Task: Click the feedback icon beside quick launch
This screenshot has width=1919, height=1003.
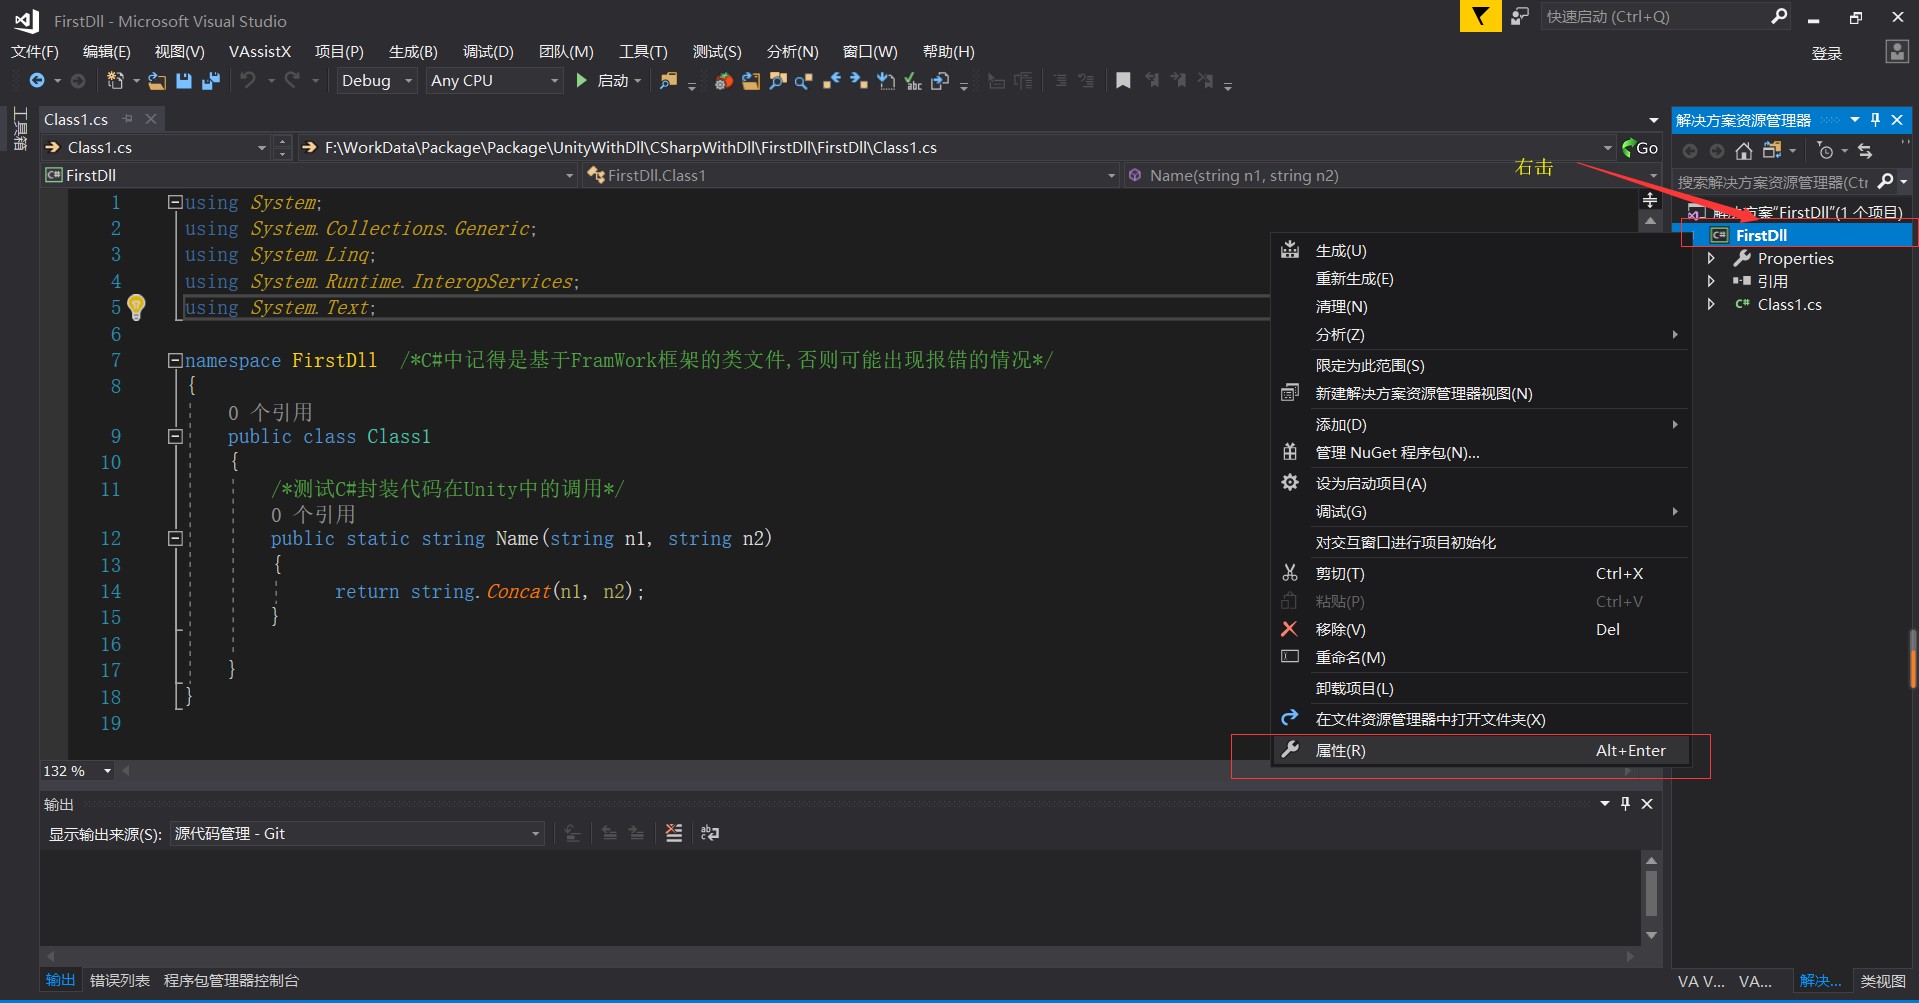Action: tap(1520, 16)
